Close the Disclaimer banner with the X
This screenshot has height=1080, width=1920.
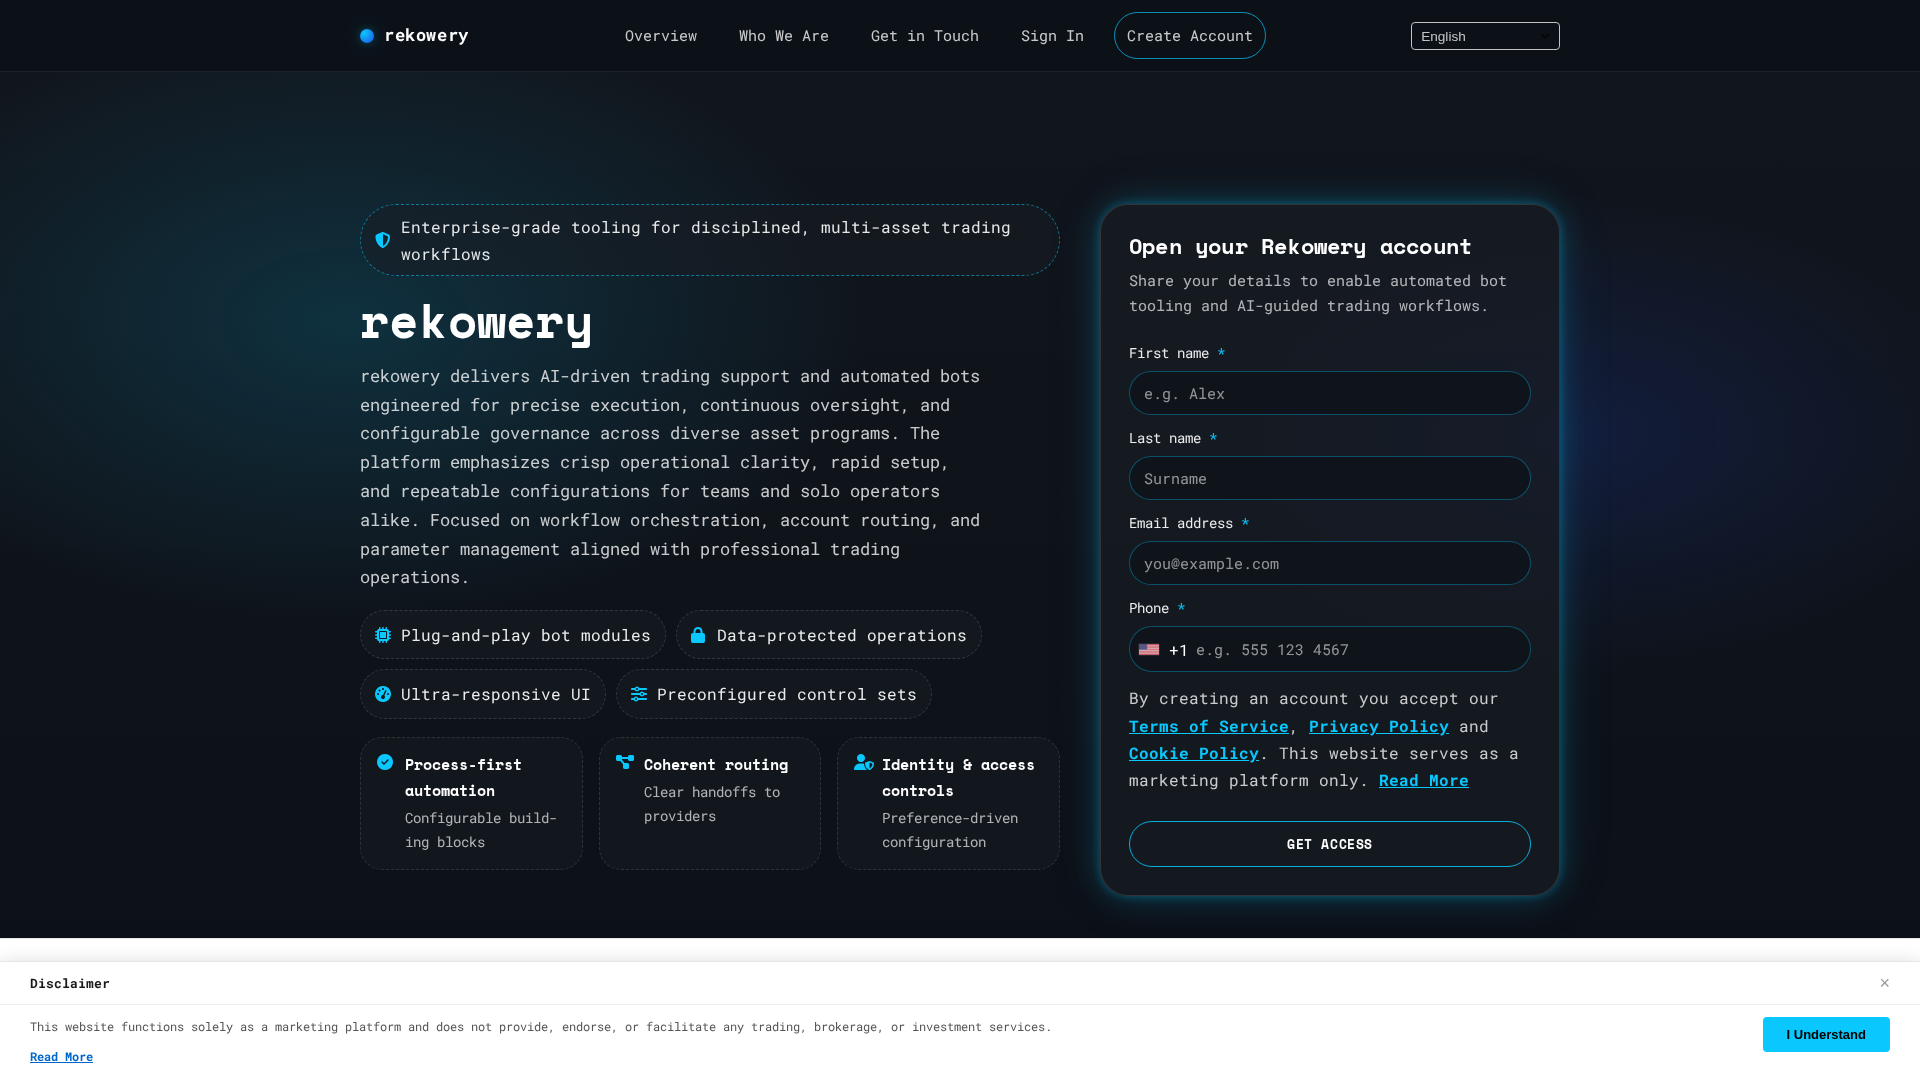tap(1884, 983)
